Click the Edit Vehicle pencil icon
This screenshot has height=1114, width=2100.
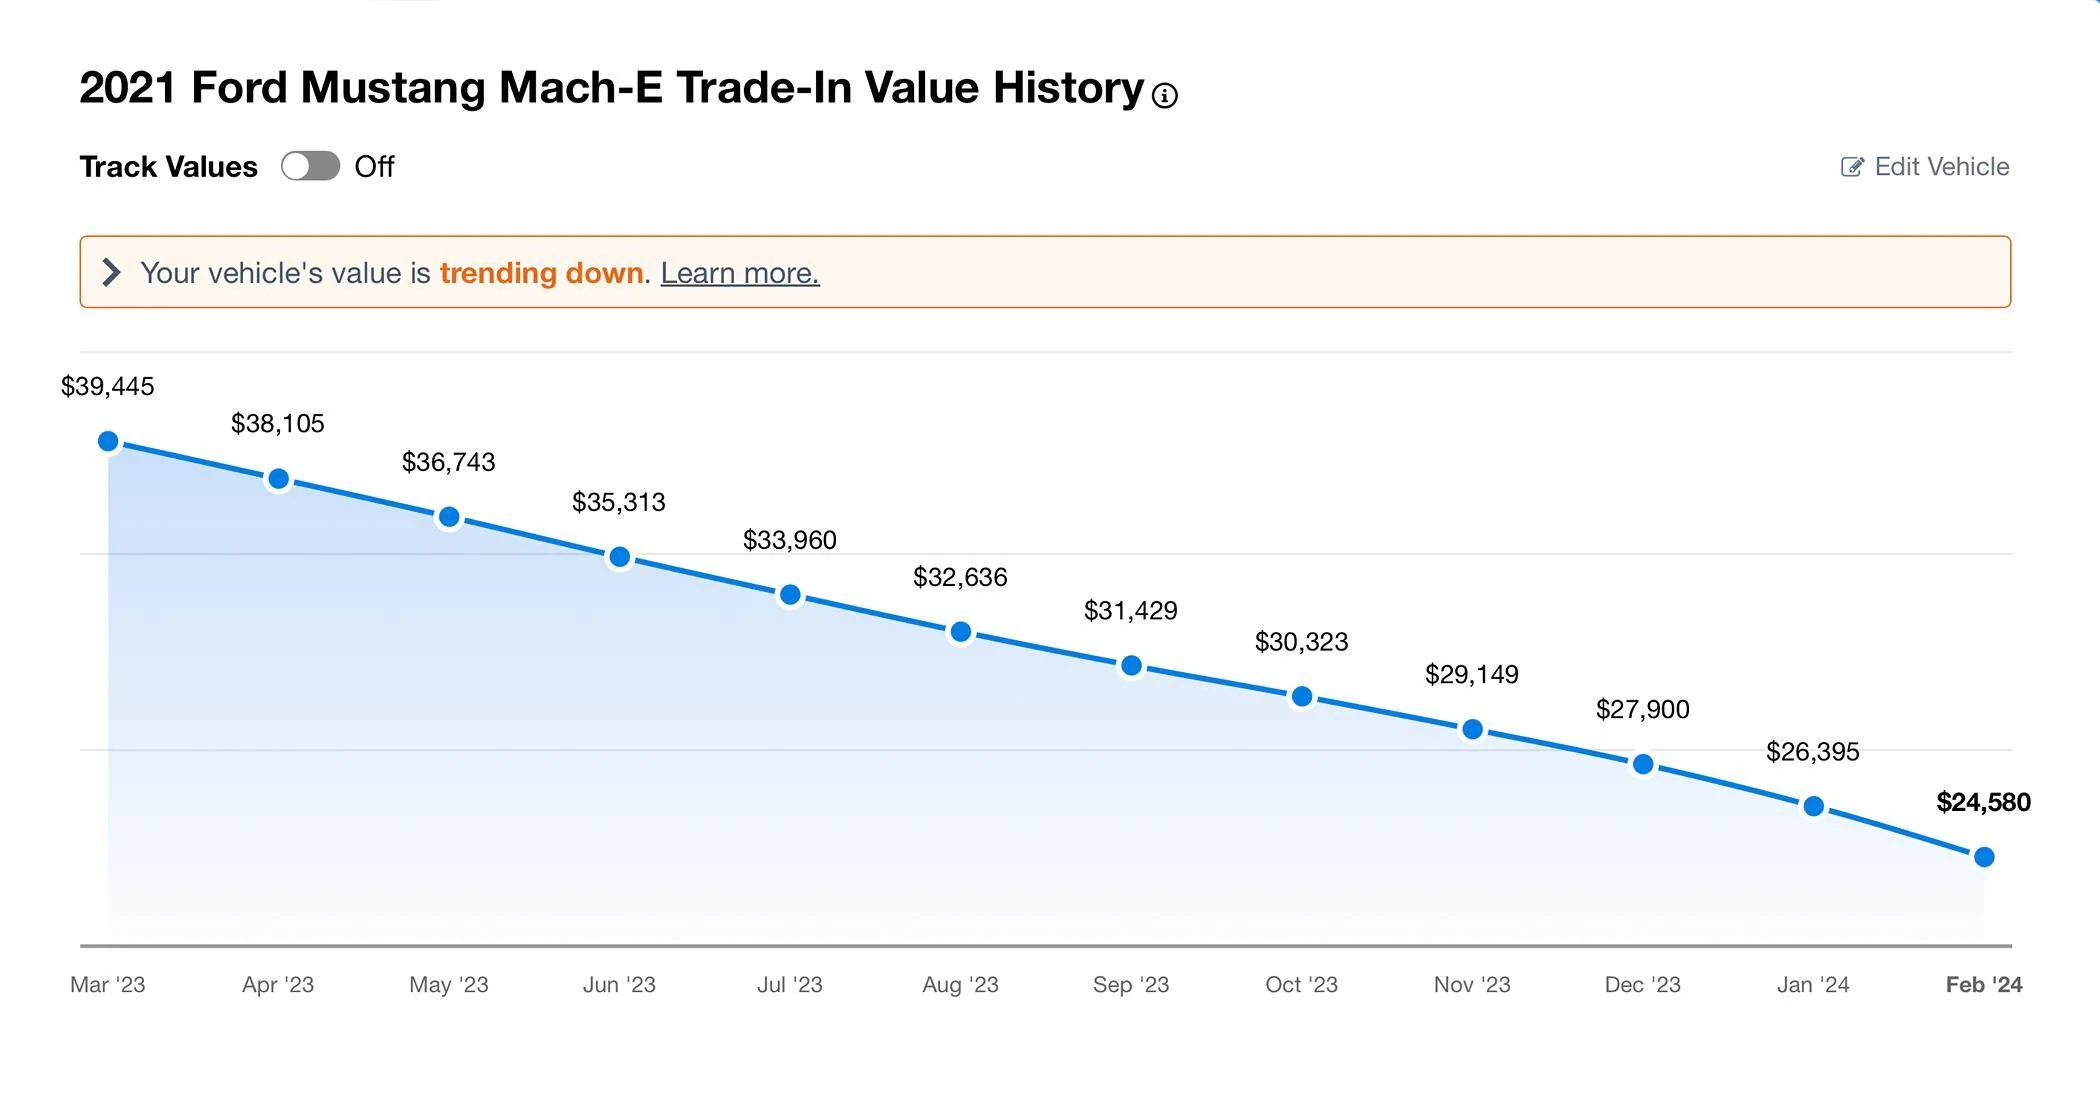click(1852, 167)
